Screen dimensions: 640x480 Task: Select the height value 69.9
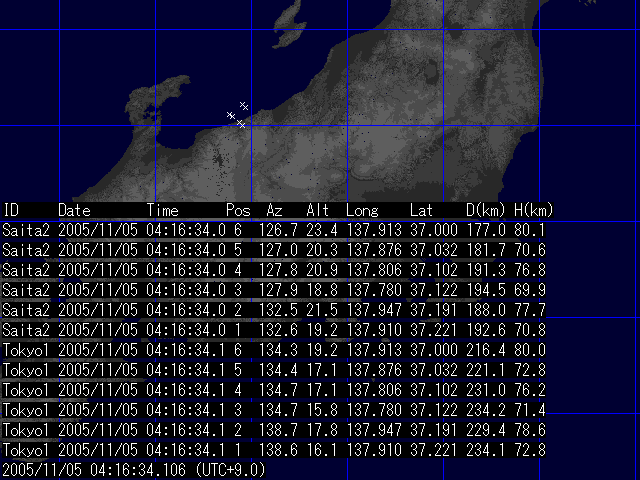tap(530, 290)
